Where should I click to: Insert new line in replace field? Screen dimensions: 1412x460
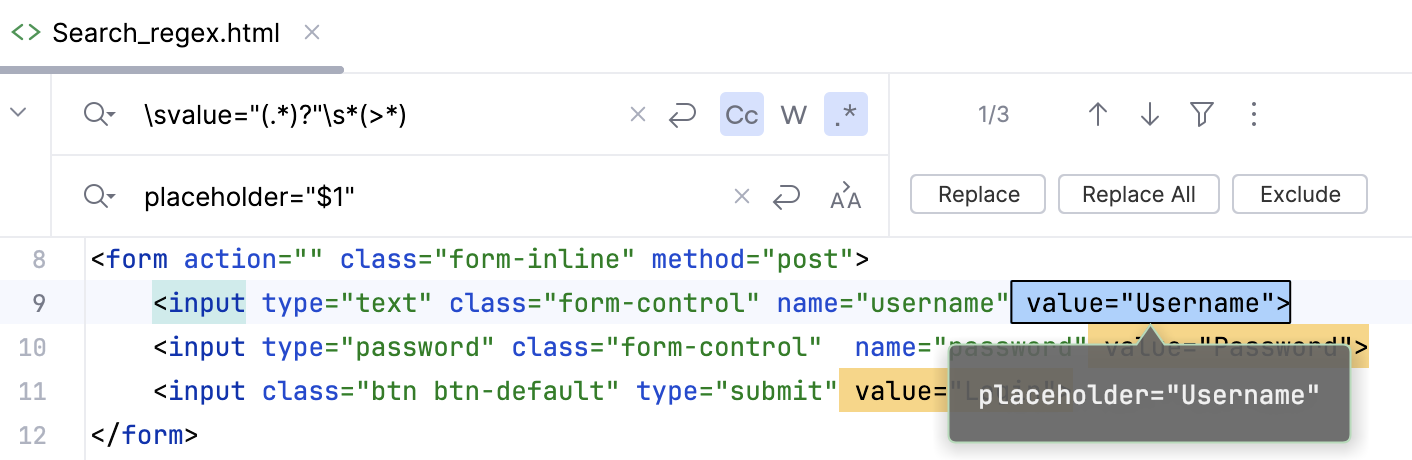(787, 197)
